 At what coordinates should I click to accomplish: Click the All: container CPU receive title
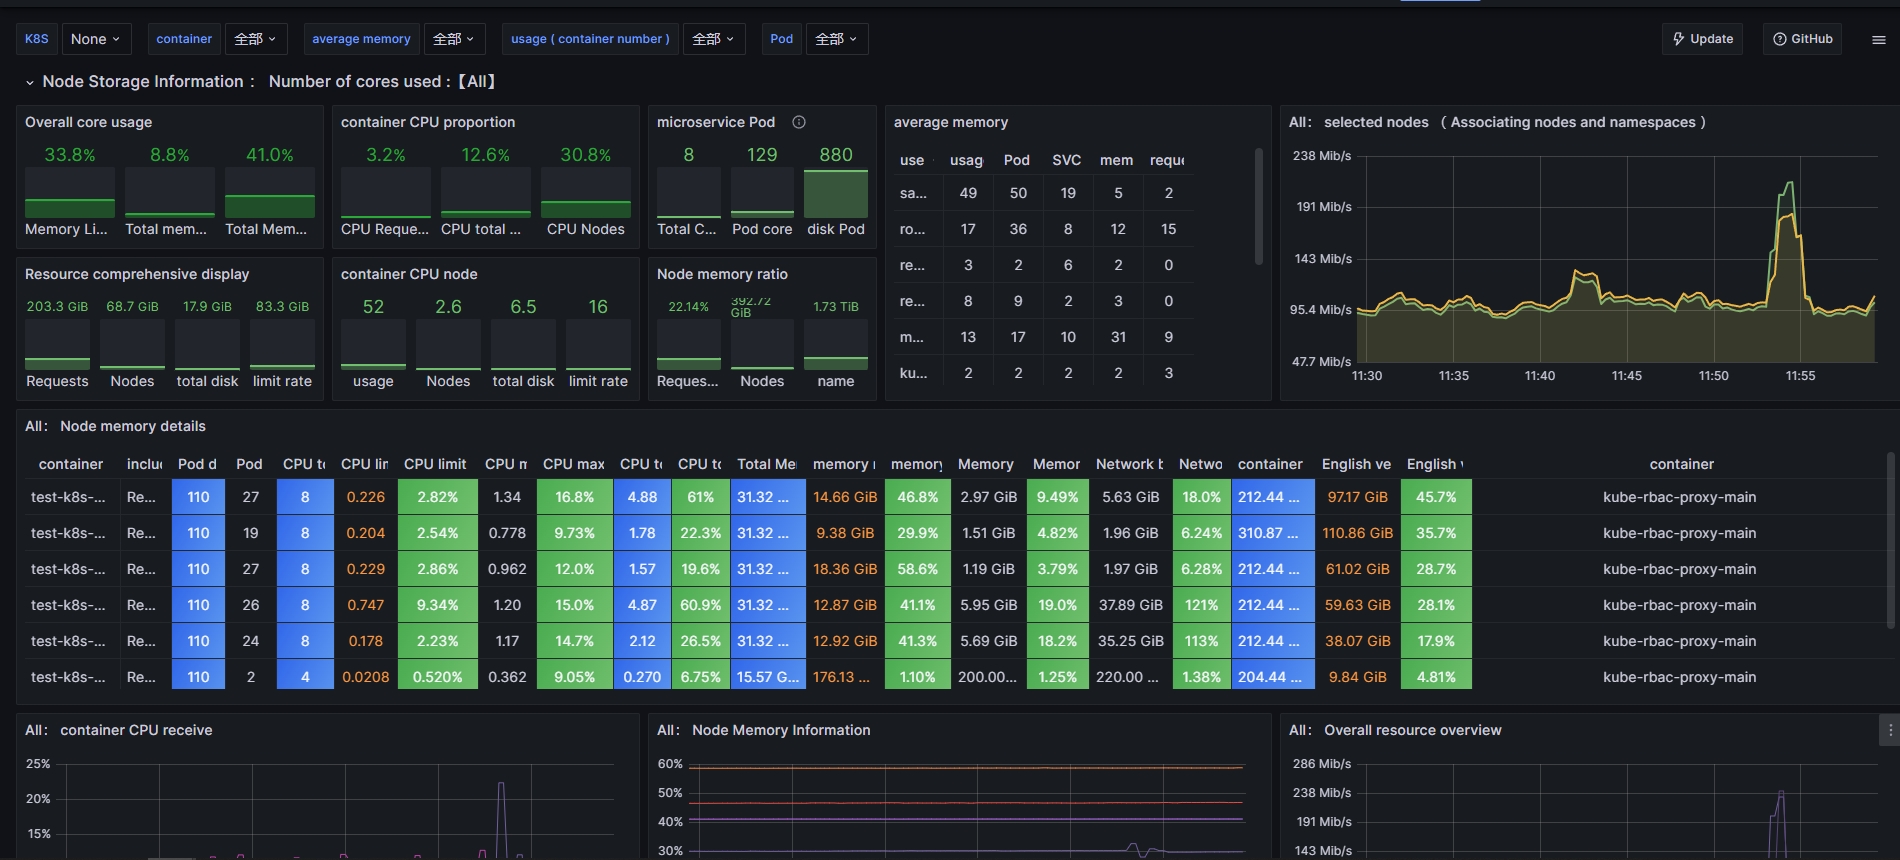[x=118, y=730]
